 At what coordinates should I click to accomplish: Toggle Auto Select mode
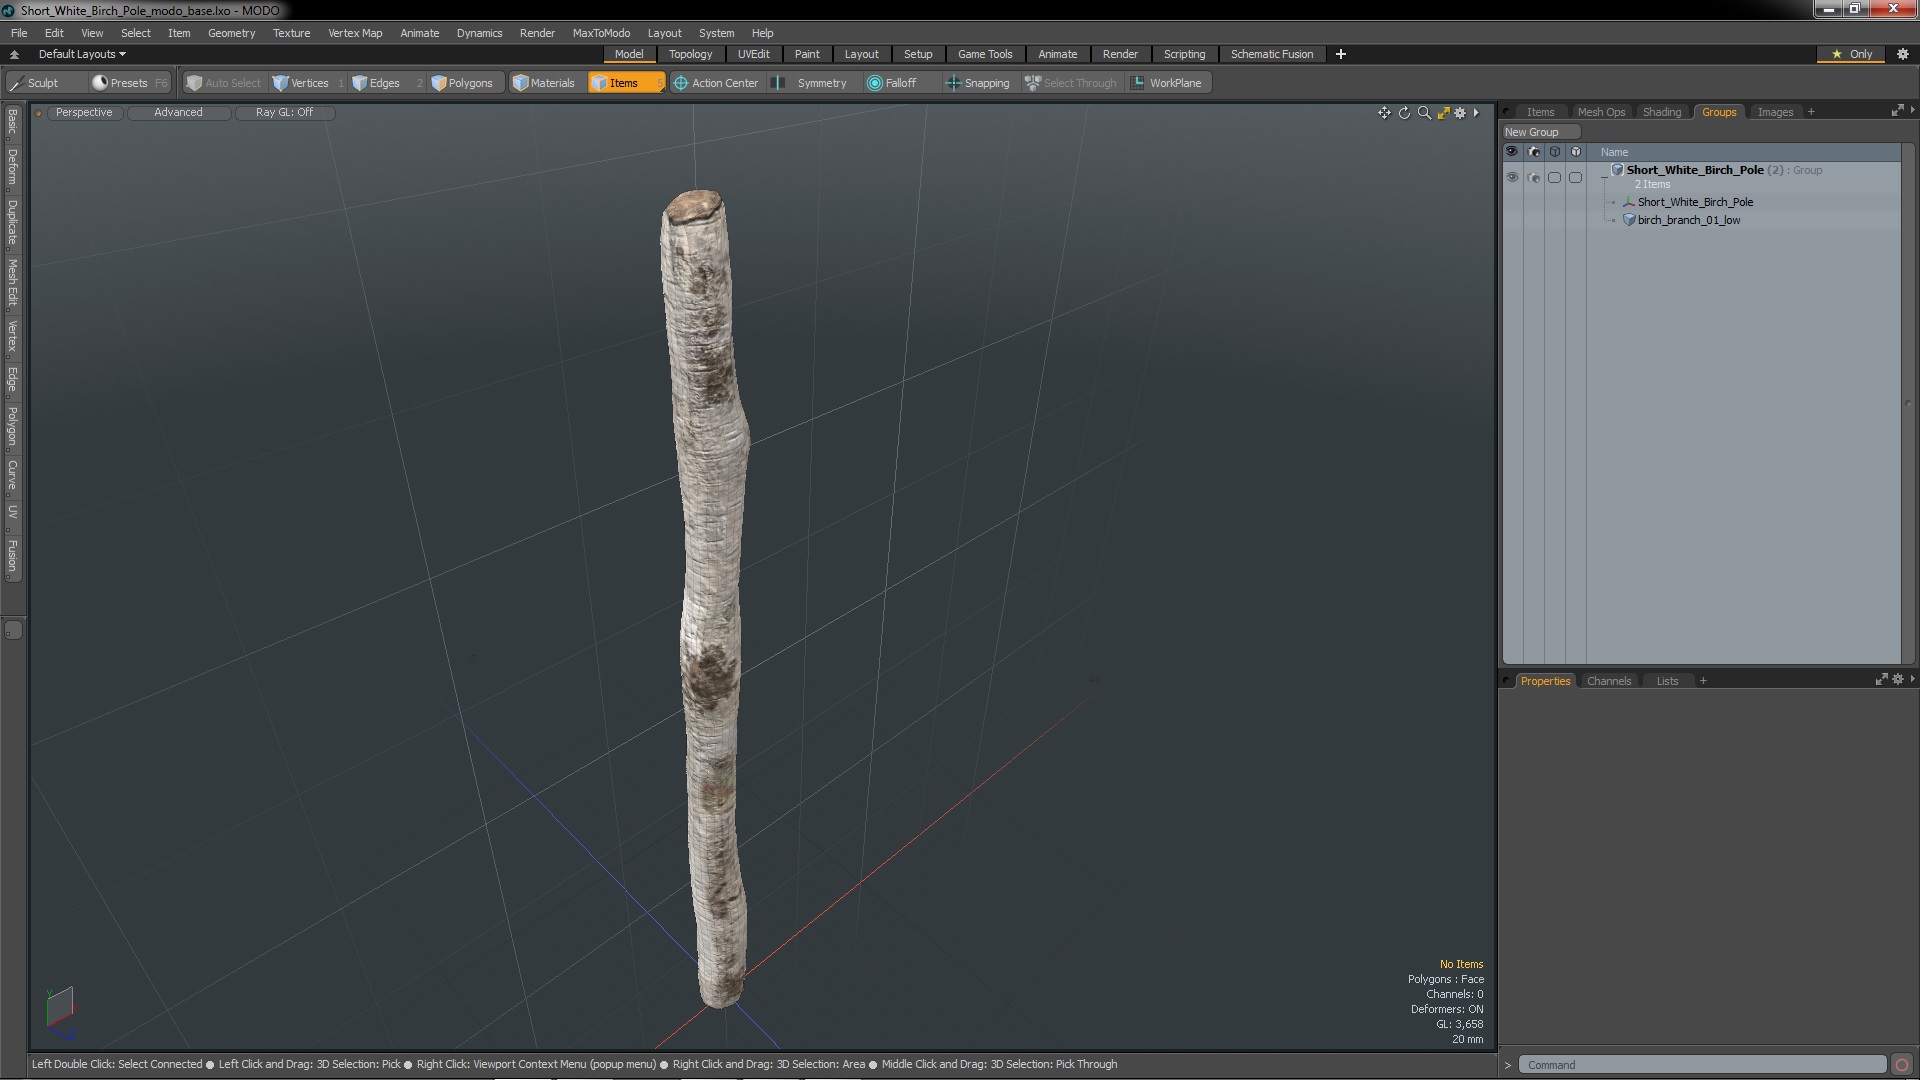point(223,83)
